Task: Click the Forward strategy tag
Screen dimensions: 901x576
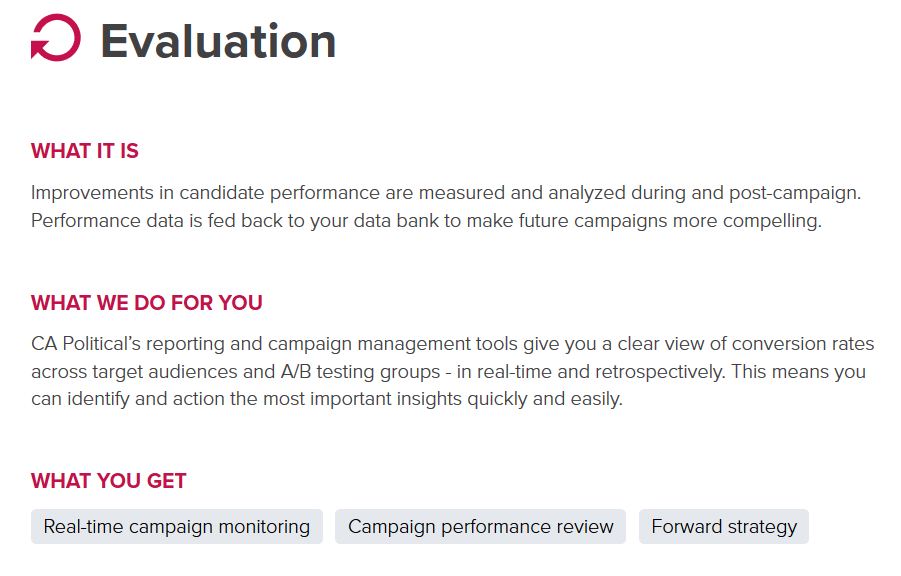Action: click(724, 526)
